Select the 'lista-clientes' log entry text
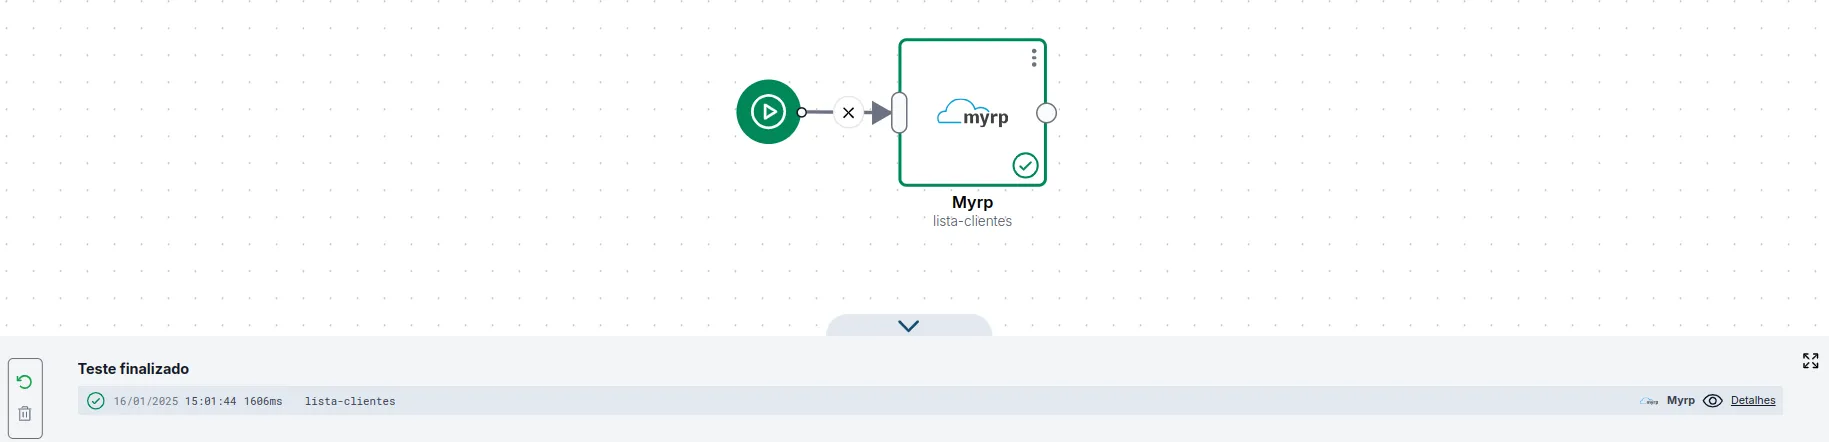This screenshot has width=1829, height=442. [x=350, y=401]
